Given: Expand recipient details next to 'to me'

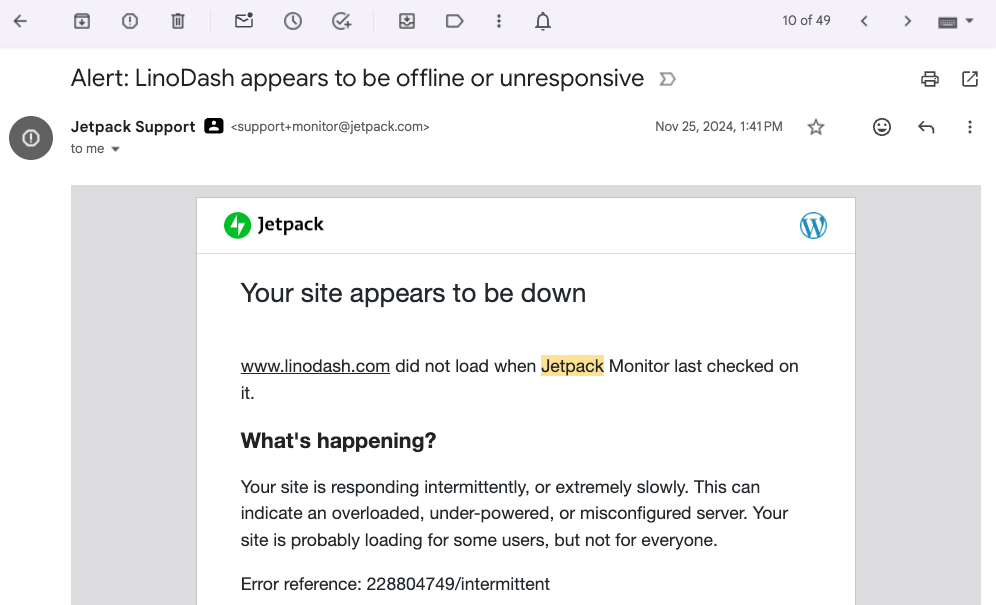Looking at the screenshot, I should coord(115,149).
